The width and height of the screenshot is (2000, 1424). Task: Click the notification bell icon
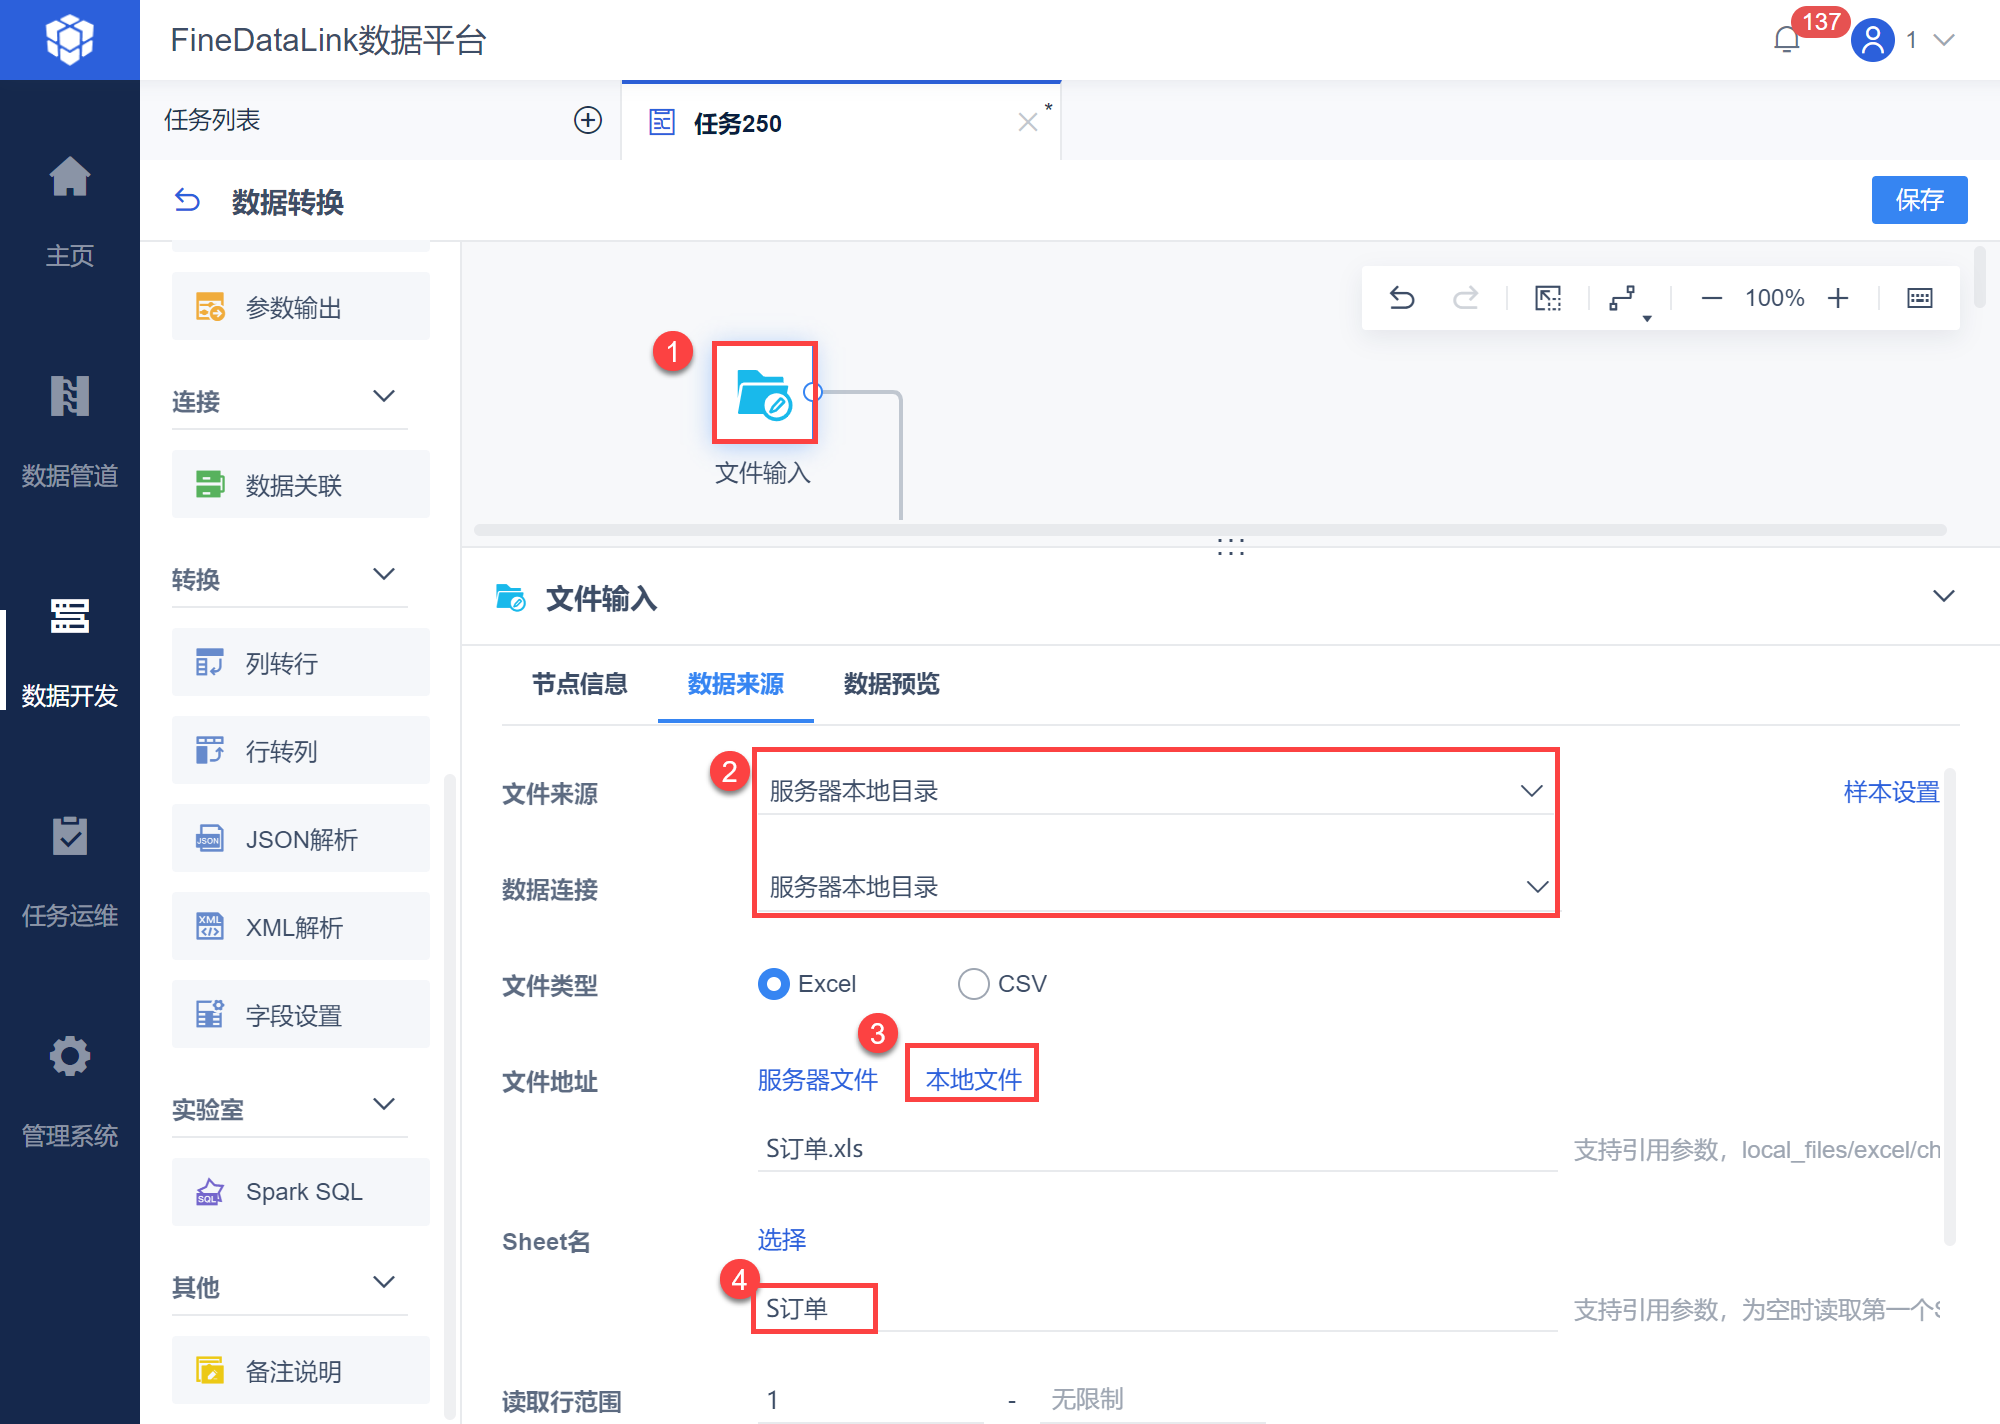pyautogui.click(x=1786, y=40)
